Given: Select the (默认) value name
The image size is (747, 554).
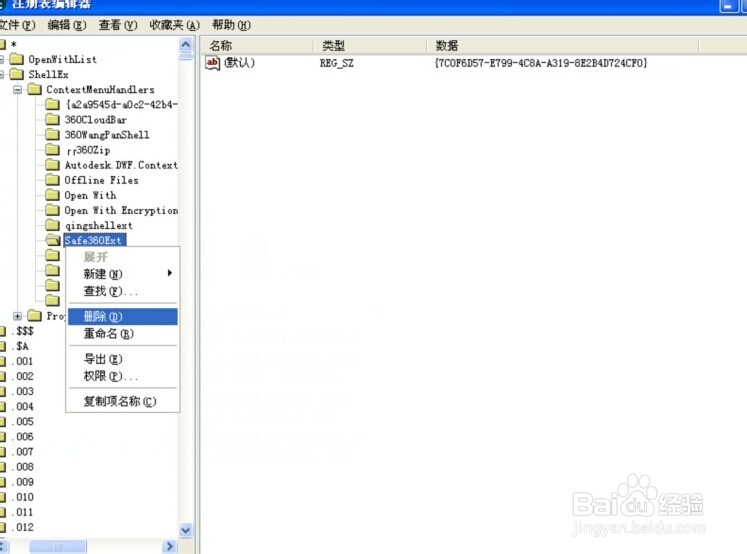Looking at the screenshot, I should 239,62.
